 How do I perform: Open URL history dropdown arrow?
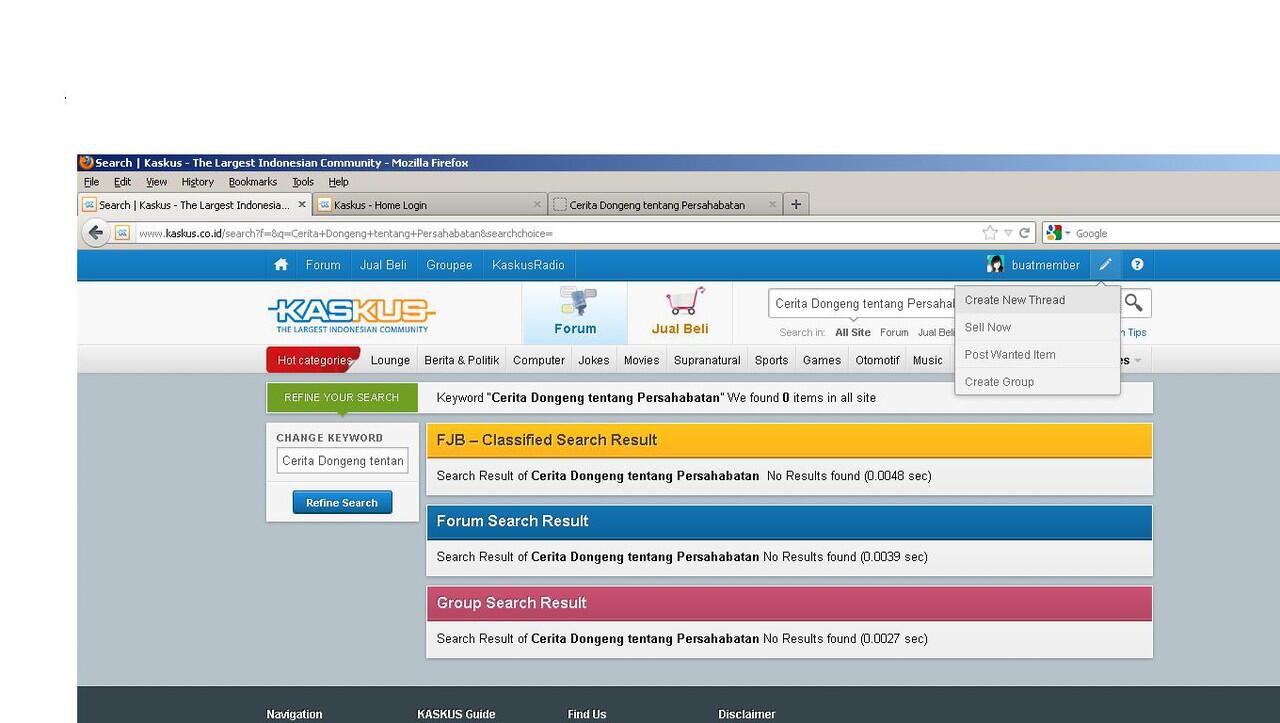(1008, 233)
